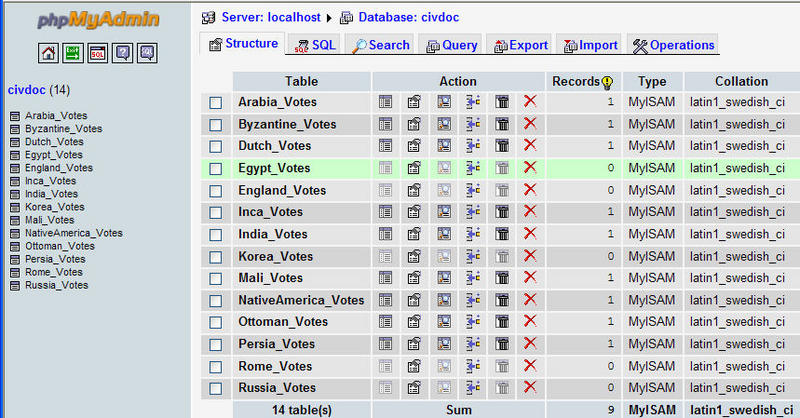The image size is (800, 418).
Task: Click the green Log out icon
Action: click(73, 53)
